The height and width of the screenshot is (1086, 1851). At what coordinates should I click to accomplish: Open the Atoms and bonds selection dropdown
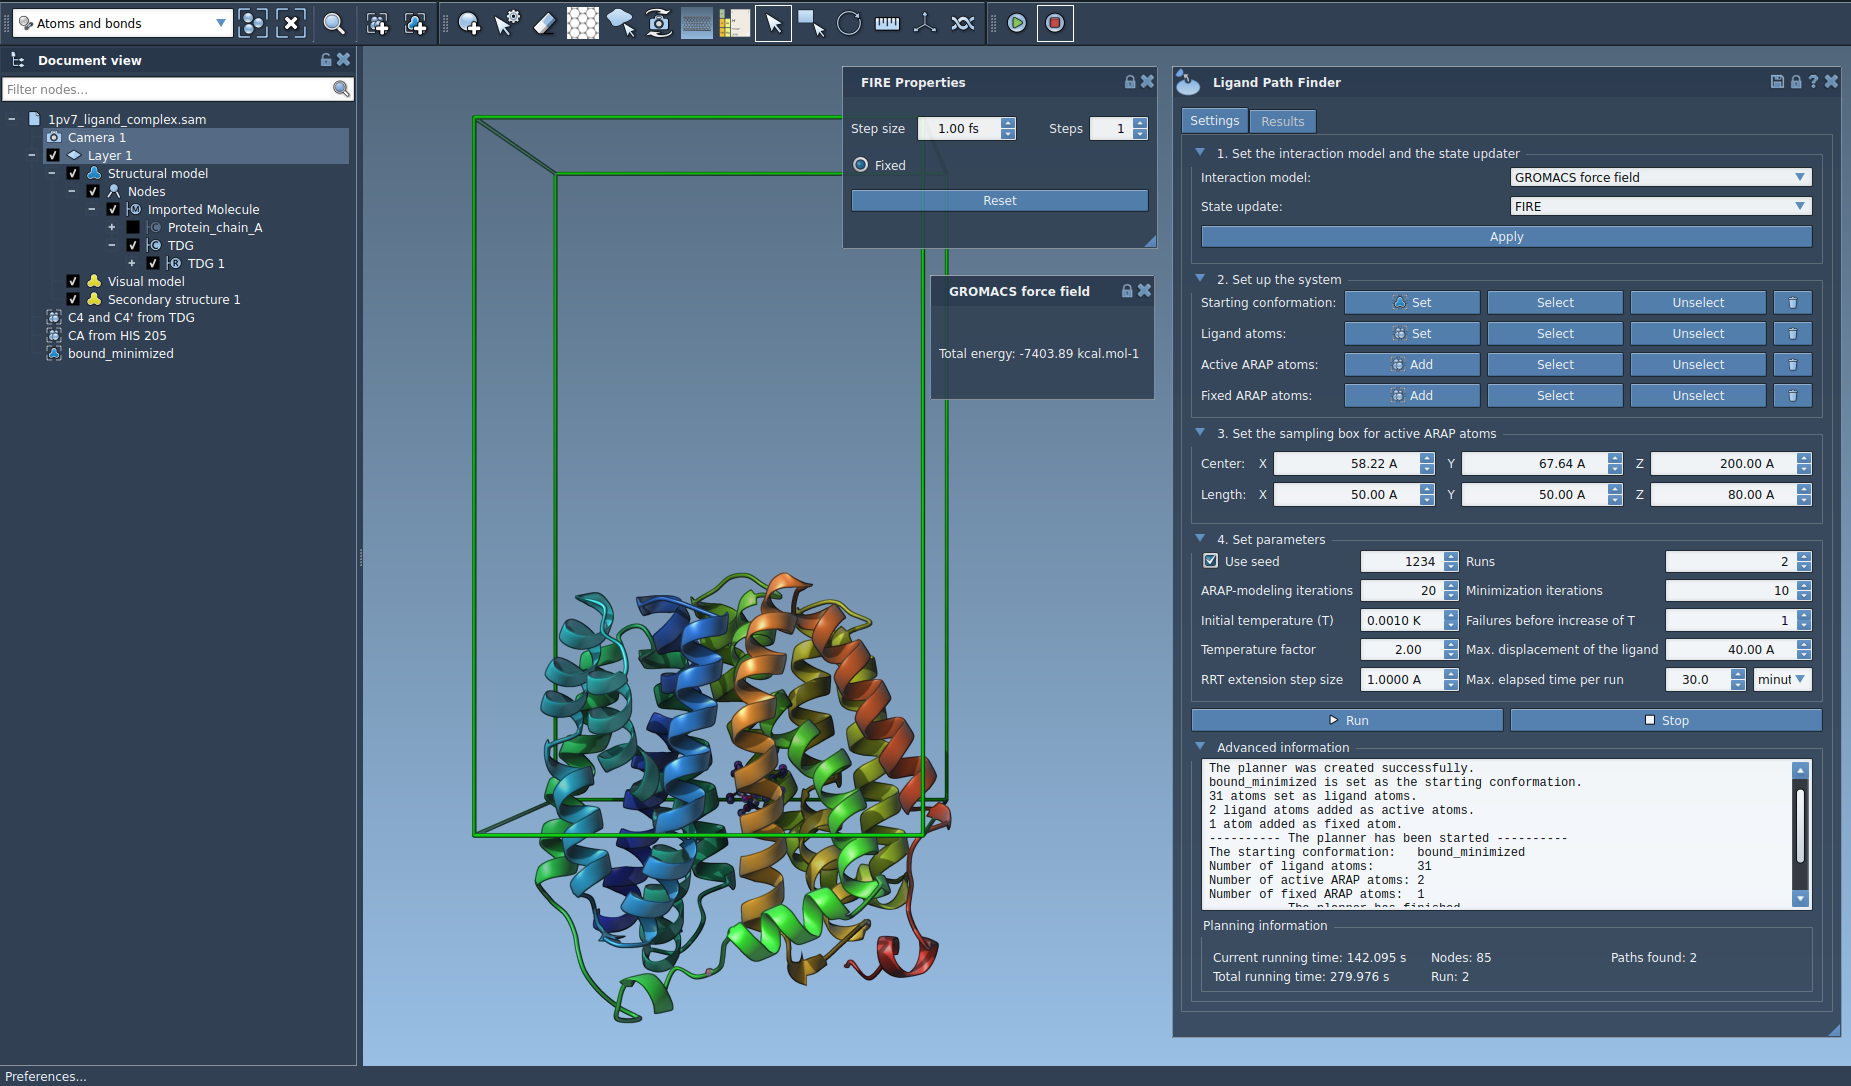tap(122, 23)
